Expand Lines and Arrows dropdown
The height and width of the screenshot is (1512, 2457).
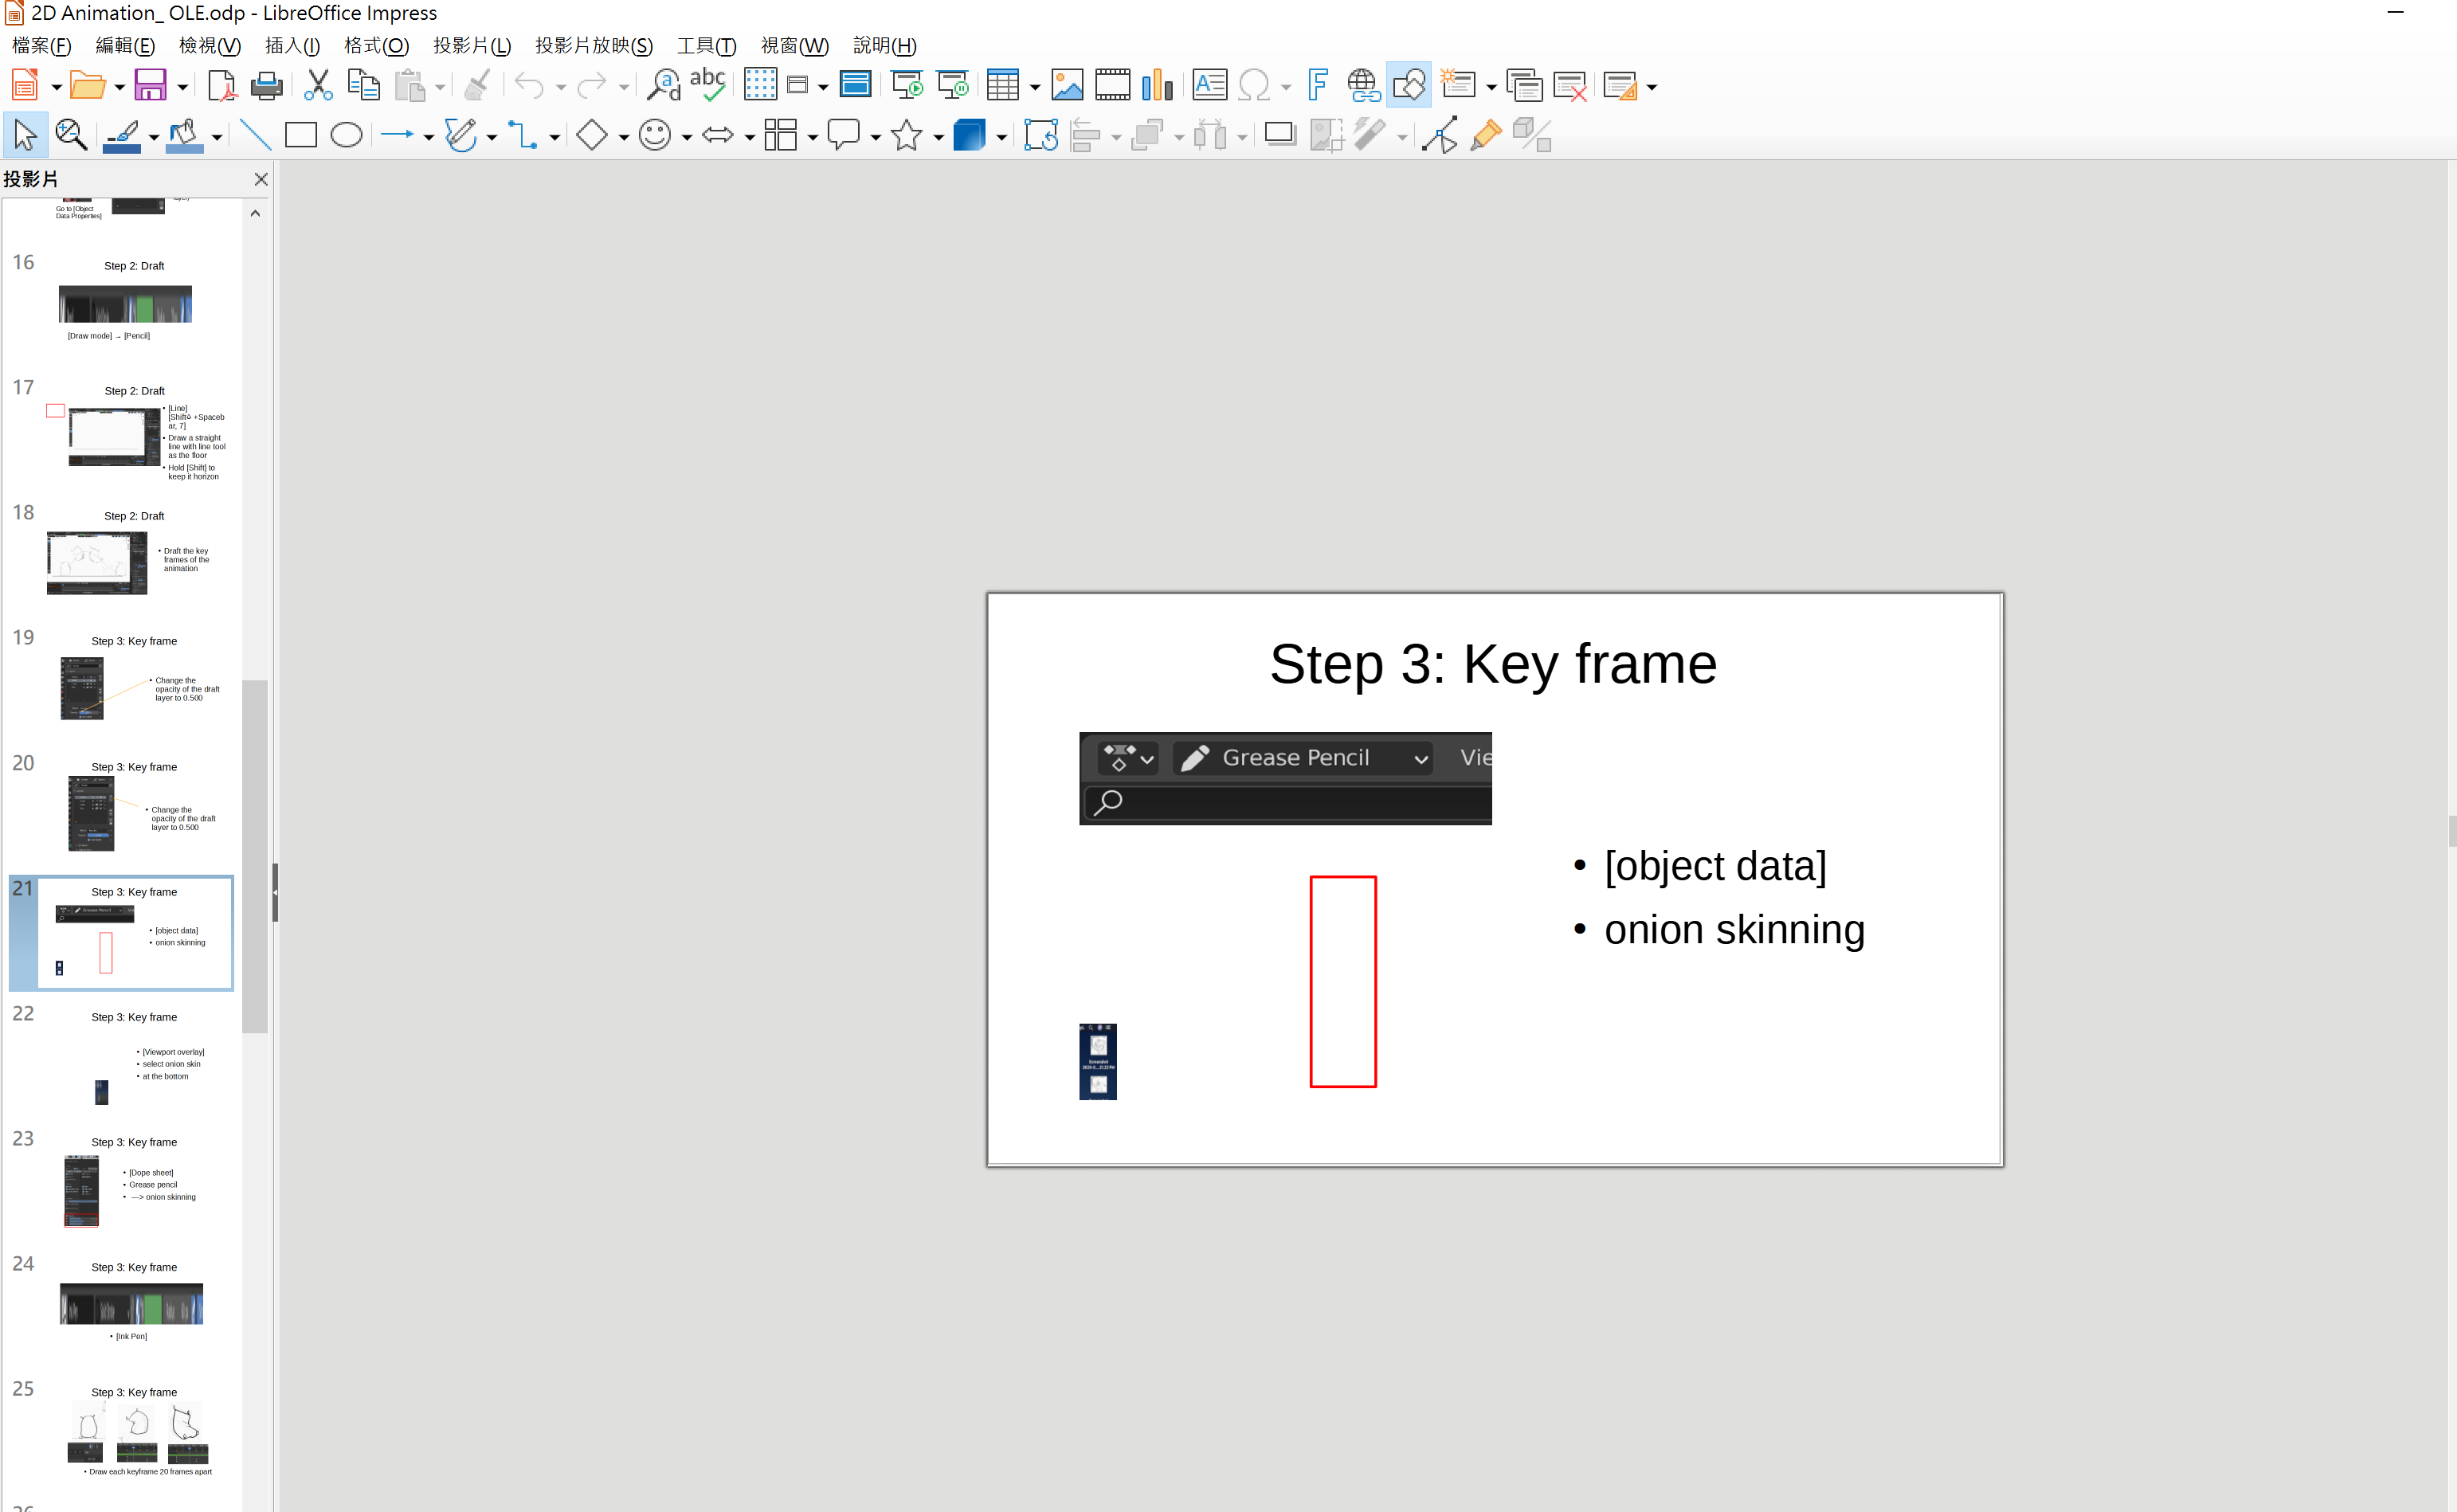[x=429, y=137]
